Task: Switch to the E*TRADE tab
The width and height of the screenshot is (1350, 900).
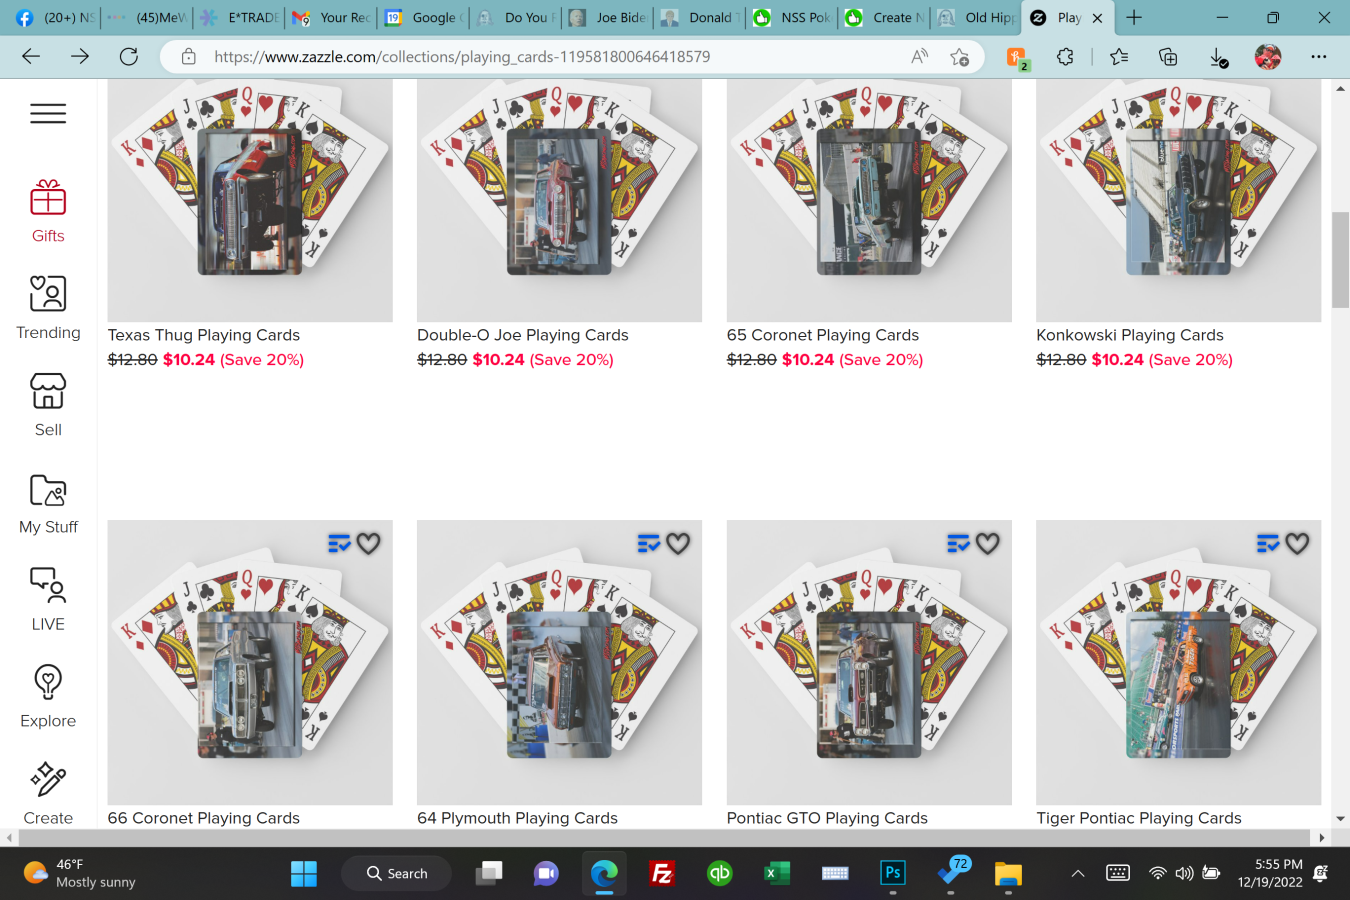Action: (x=240, y=17)
